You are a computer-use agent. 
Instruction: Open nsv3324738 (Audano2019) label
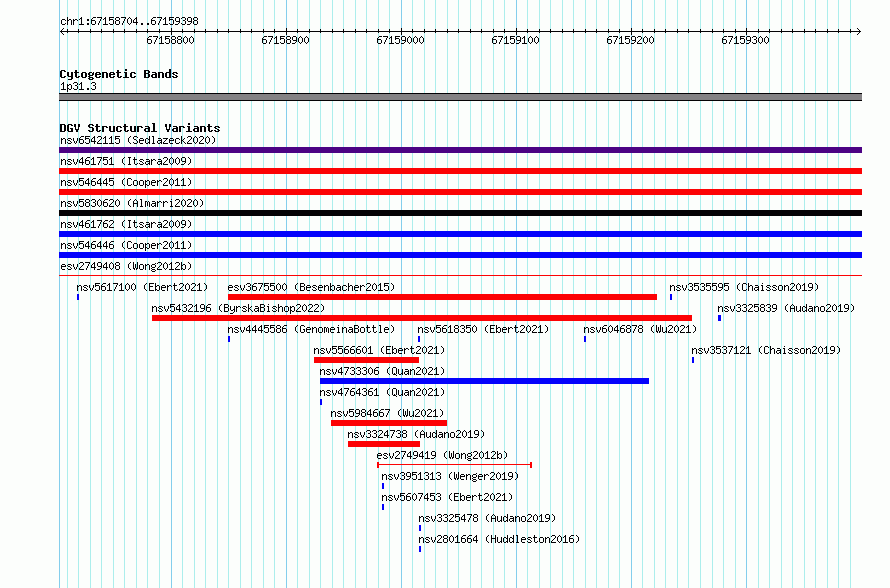coord(416,434)
